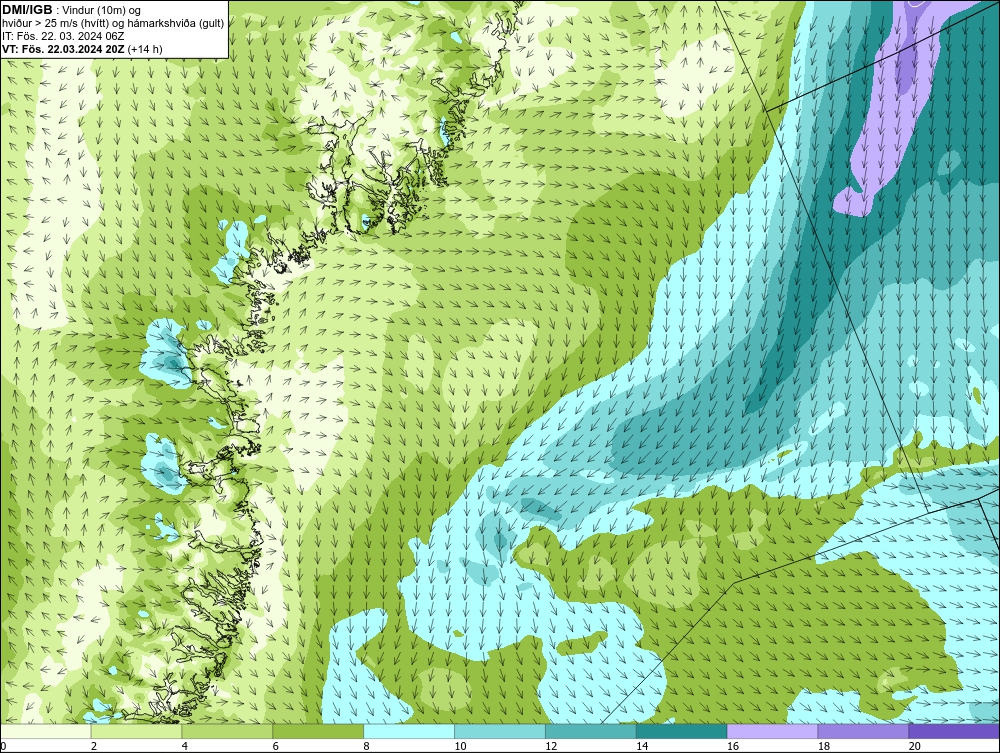
Task: Click the legend swatch between 12 and 14
Action: pos(591,731)
